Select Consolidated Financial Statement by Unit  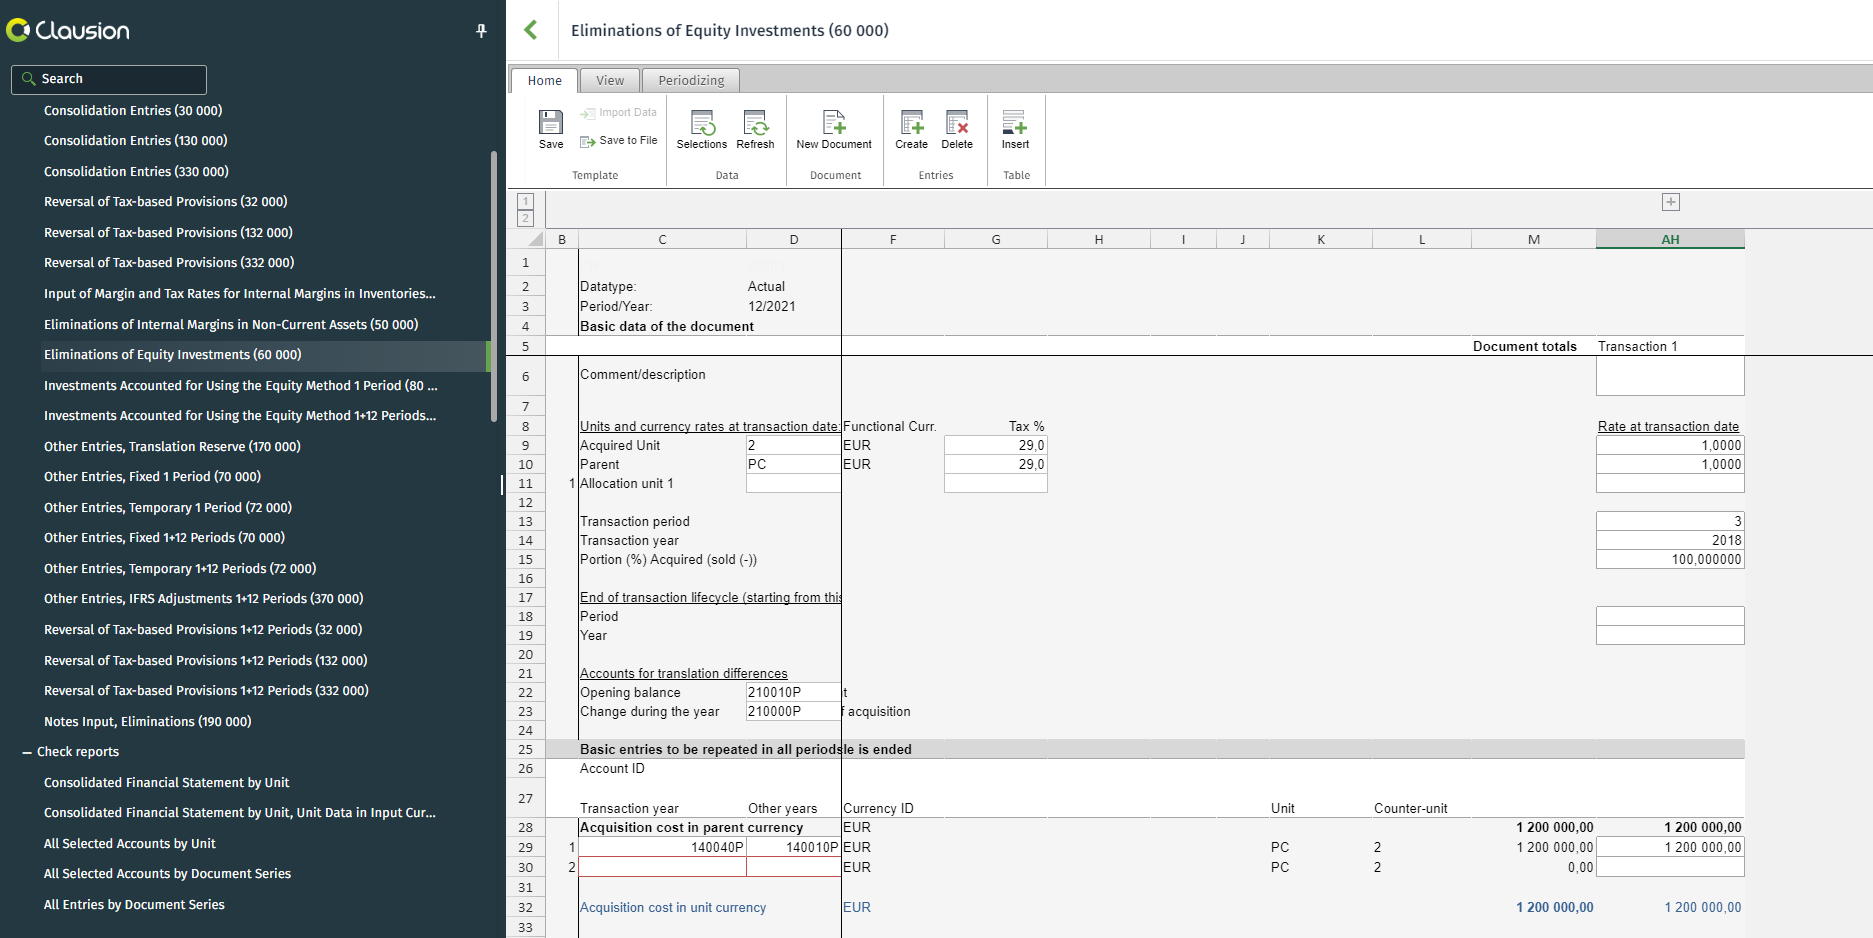[166, 782]
